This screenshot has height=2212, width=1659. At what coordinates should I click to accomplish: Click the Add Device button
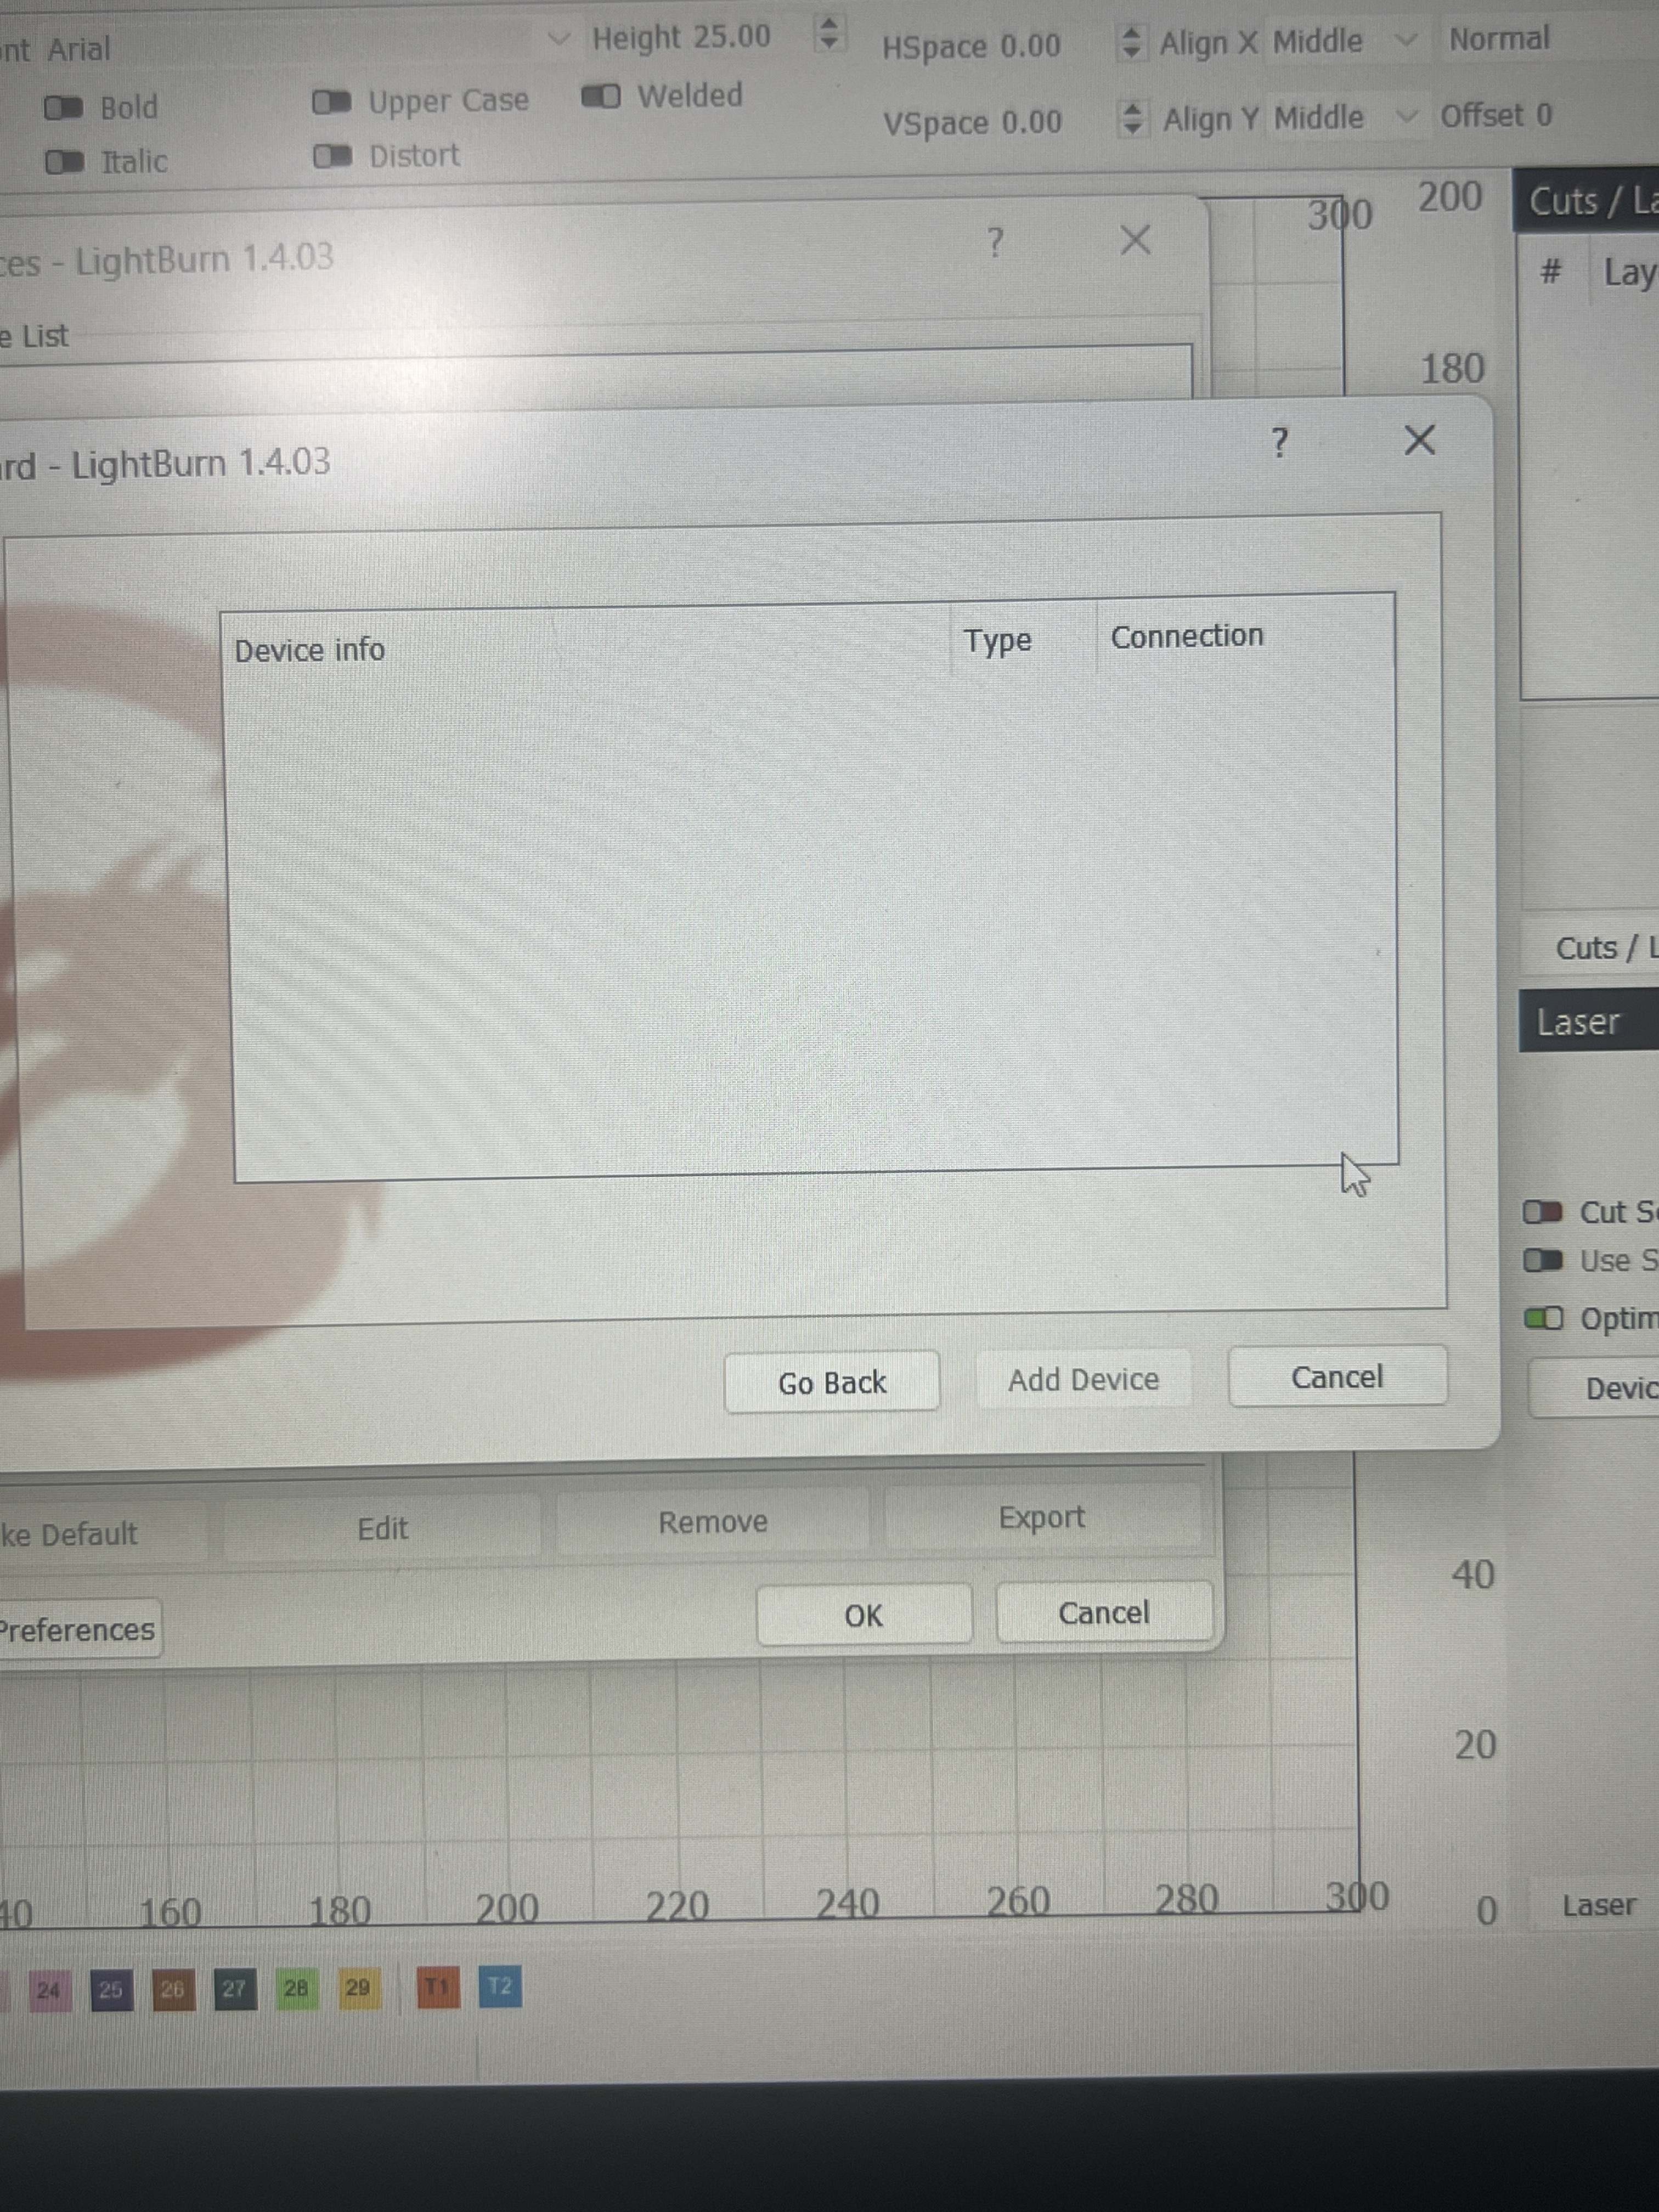pos(1083,1380)
